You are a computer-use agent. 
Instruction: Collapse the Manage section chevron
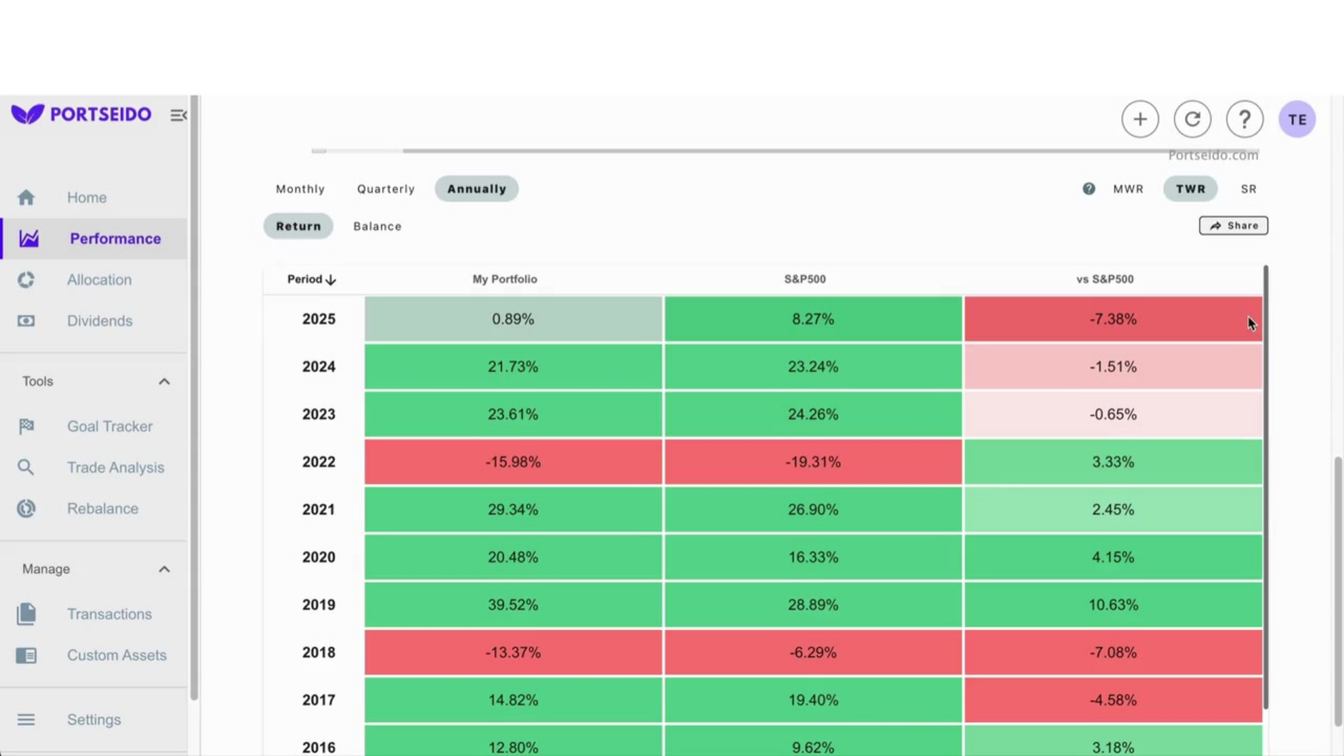point(164,568)
